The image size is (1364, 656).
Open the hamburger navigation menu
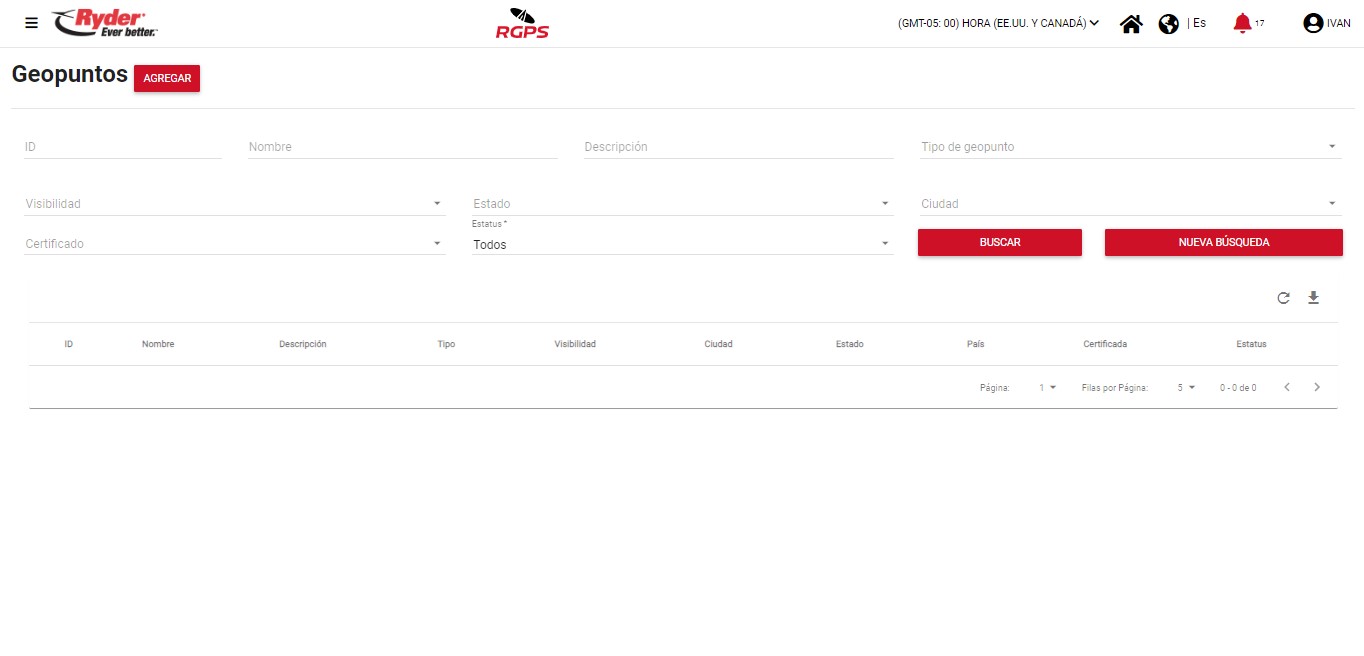pos(31,23)
